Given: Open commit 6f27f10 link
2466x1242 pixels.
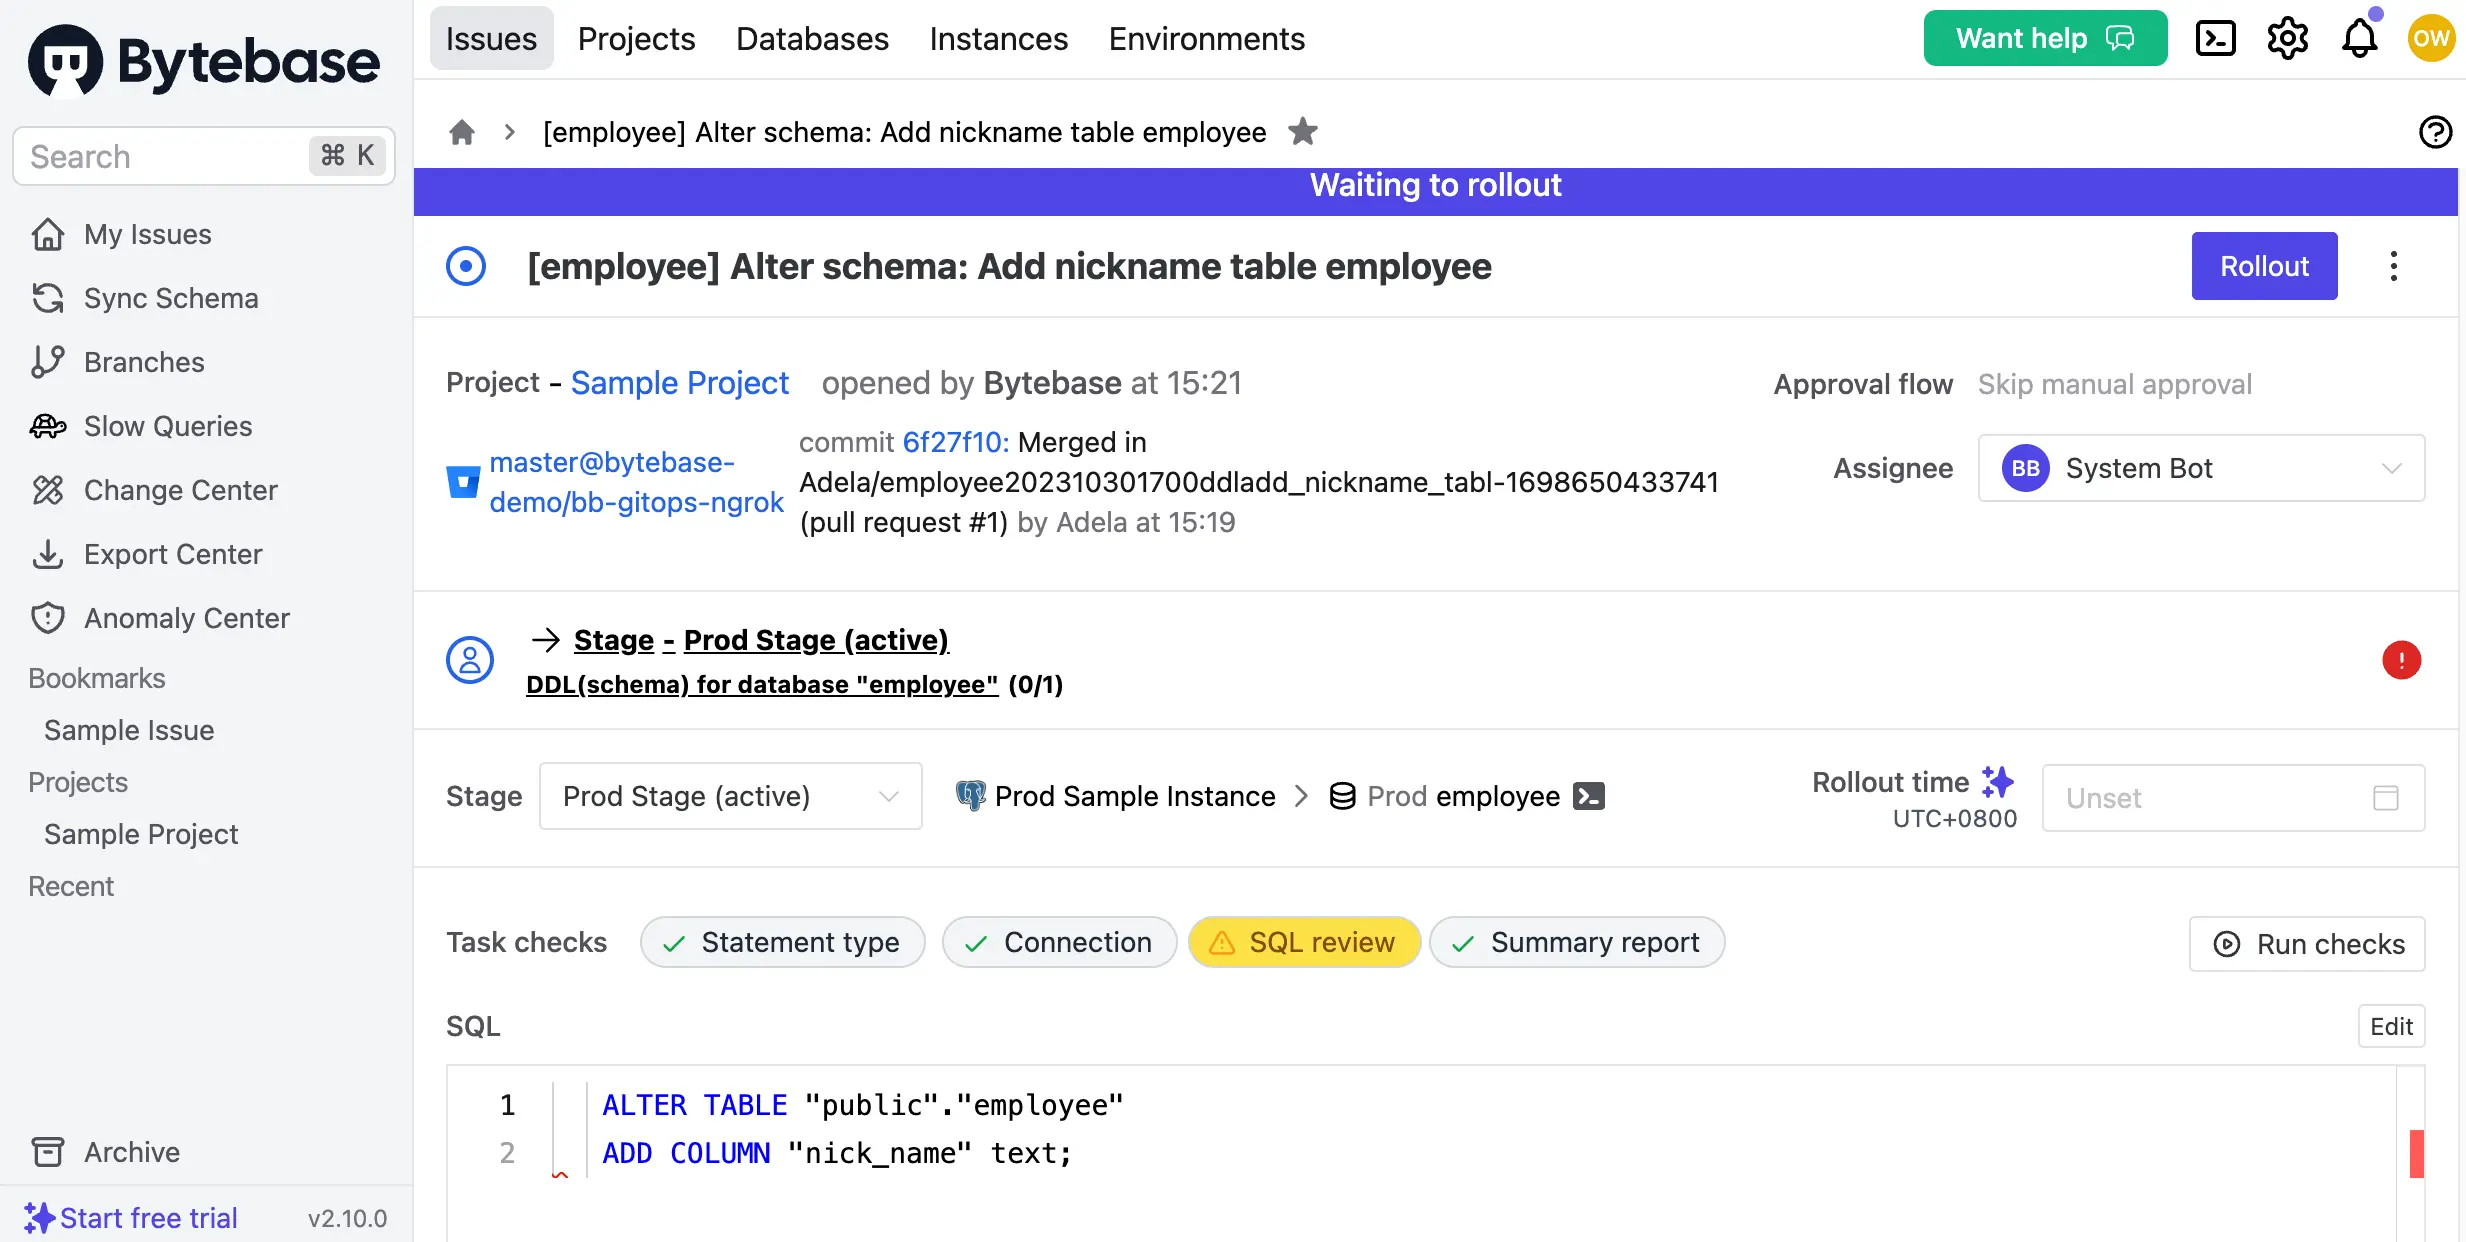Looking at the screenshot, I should pyautogui.click(x=955, y=442).
